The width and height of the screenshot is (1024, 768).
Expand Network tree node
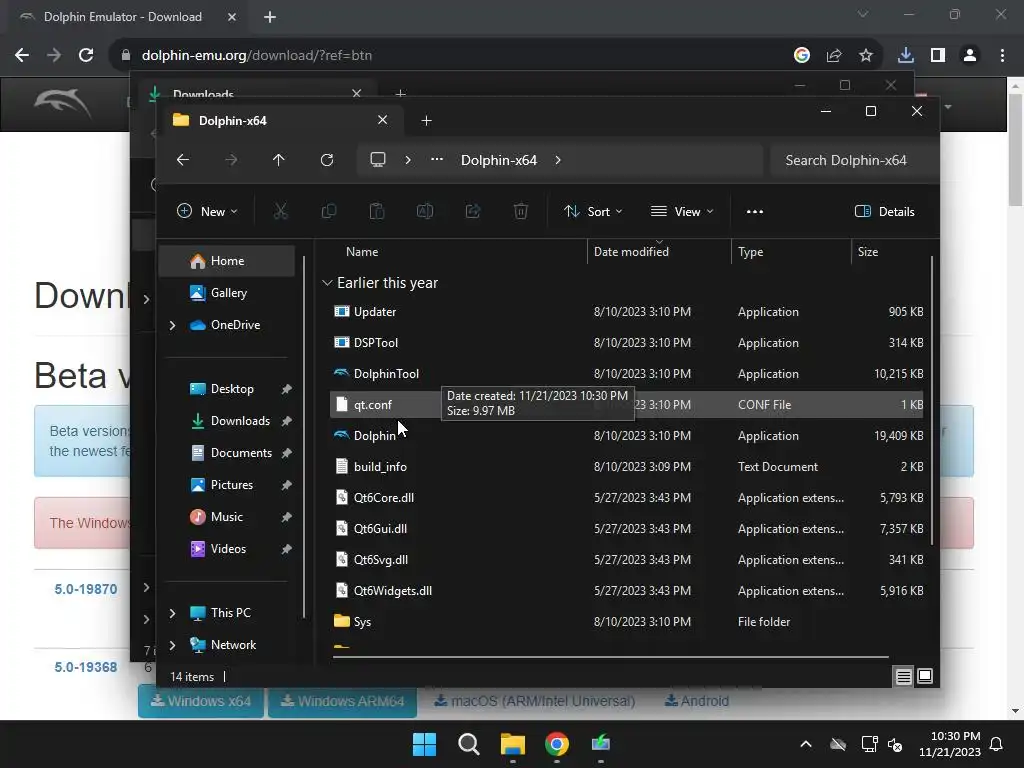[x=172, y=645]
